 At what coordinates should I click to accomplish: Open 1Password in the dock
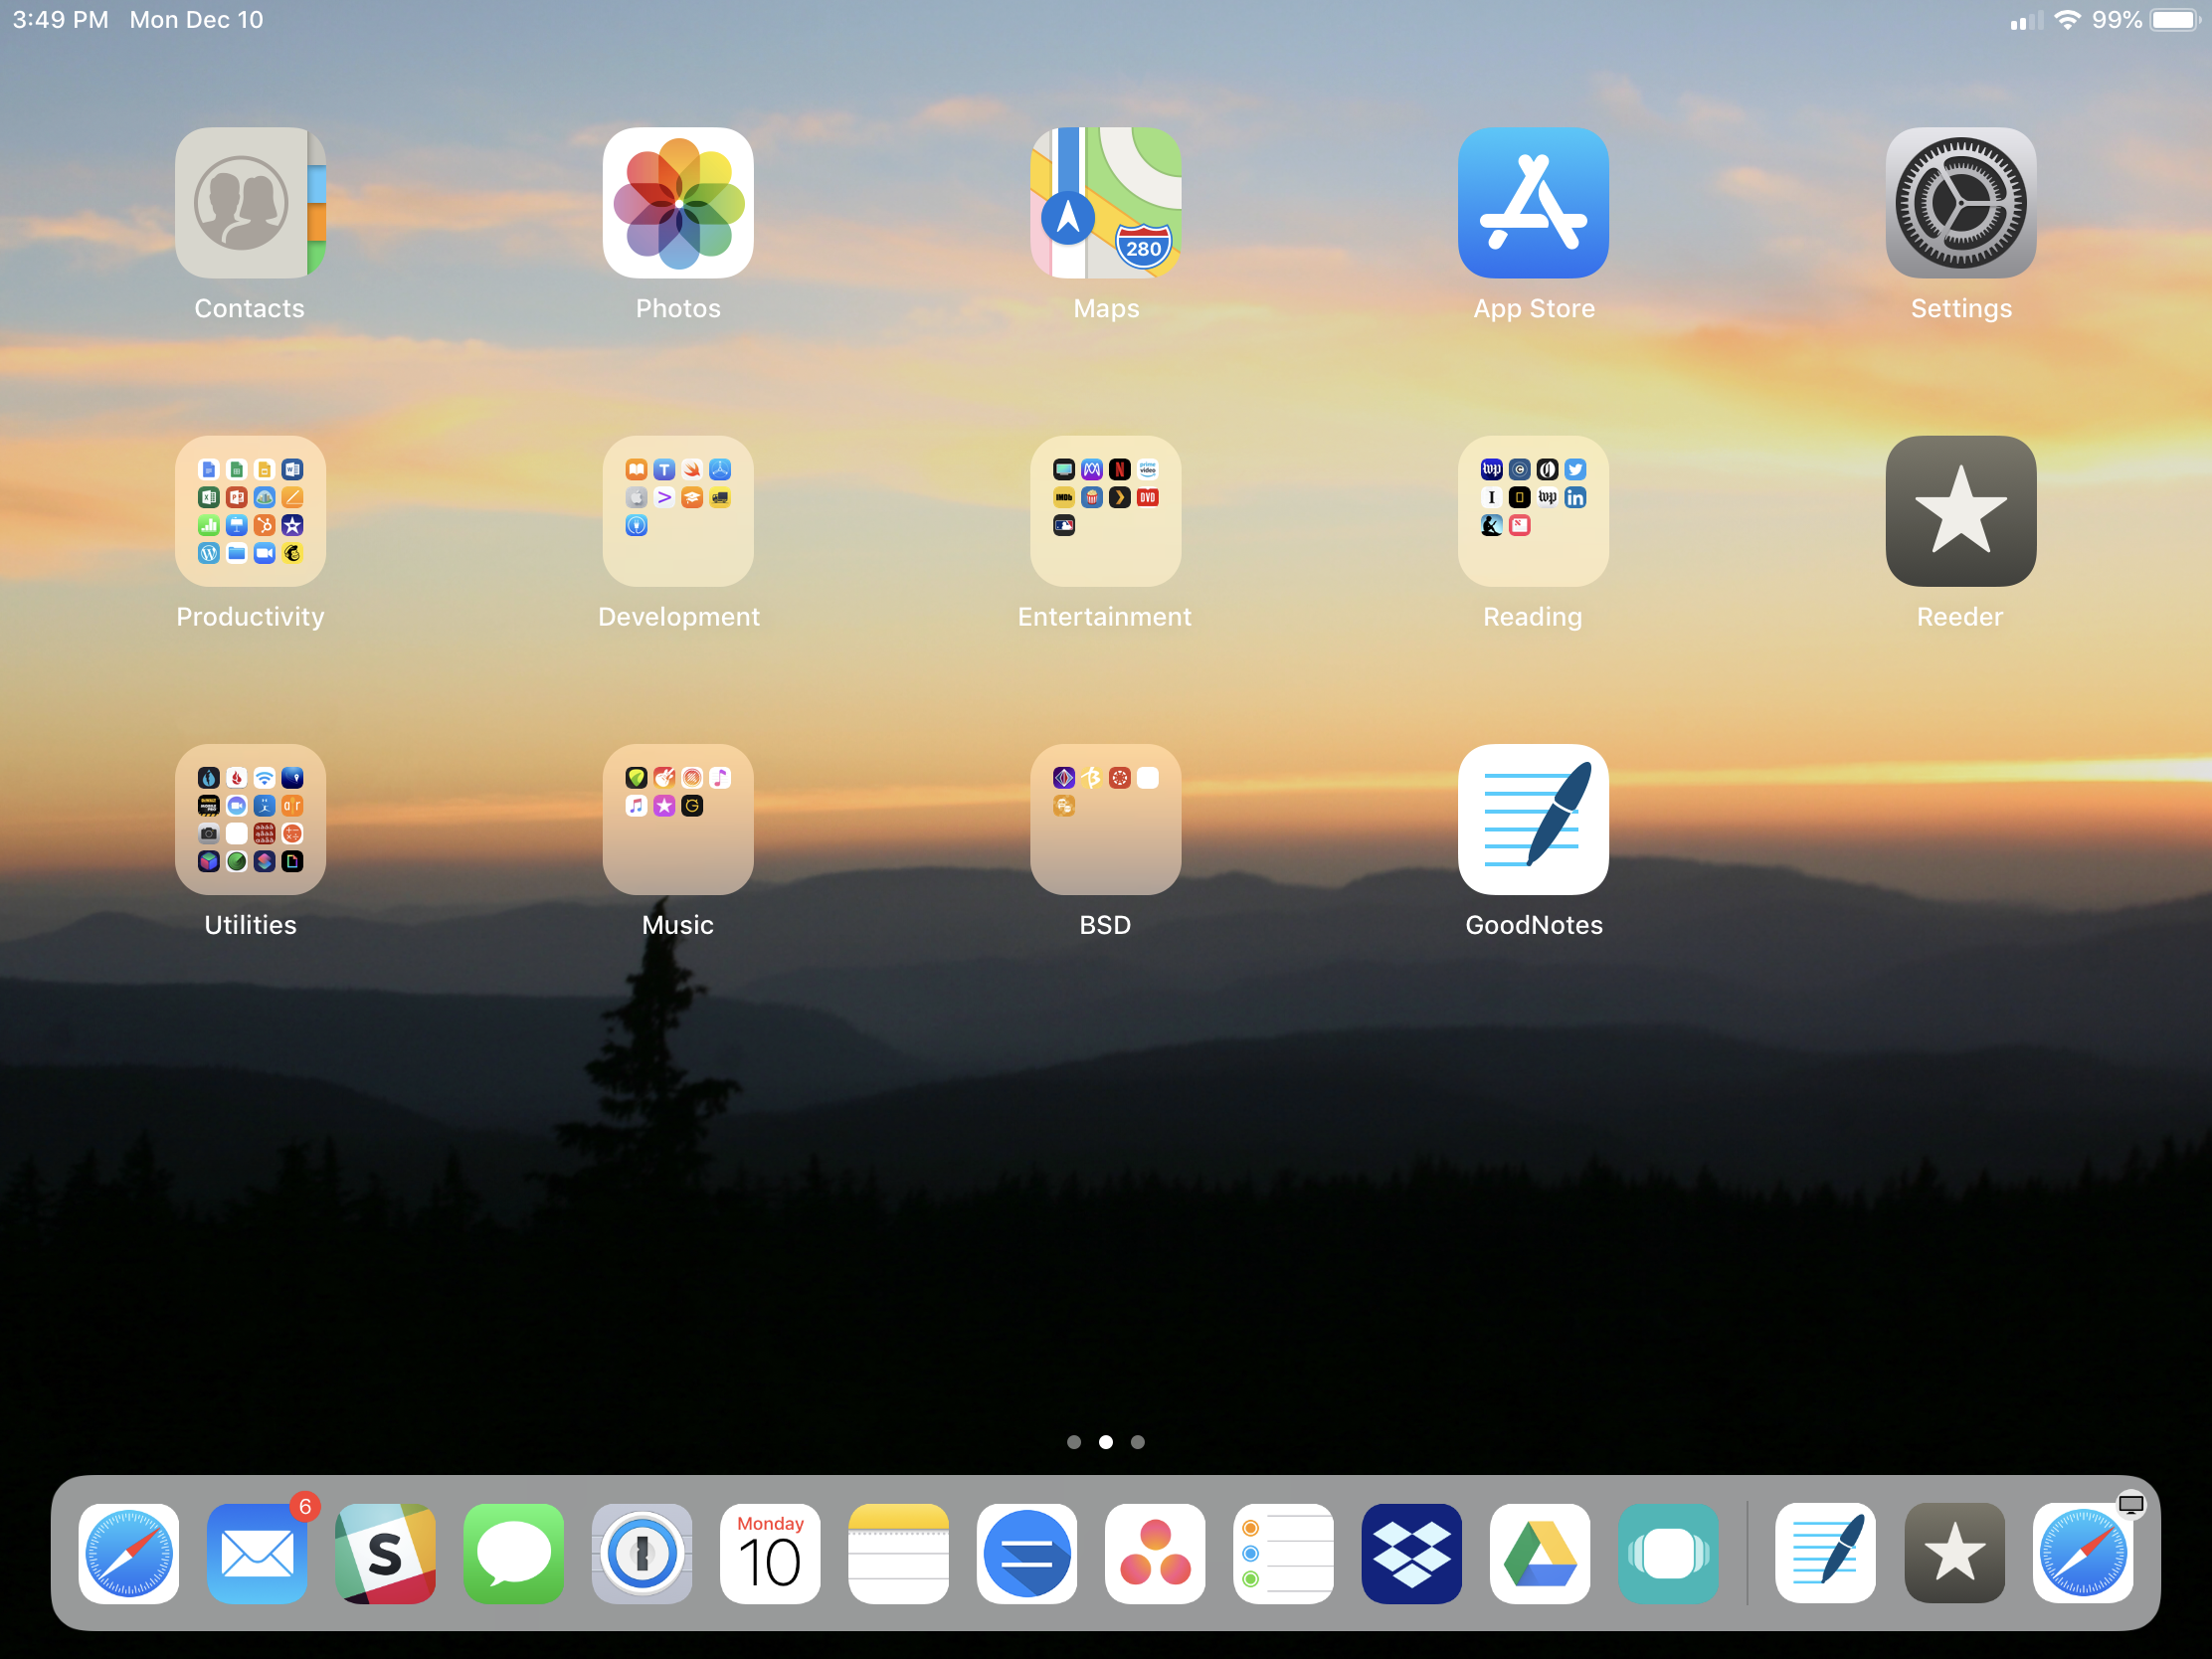coord(642,1554)
